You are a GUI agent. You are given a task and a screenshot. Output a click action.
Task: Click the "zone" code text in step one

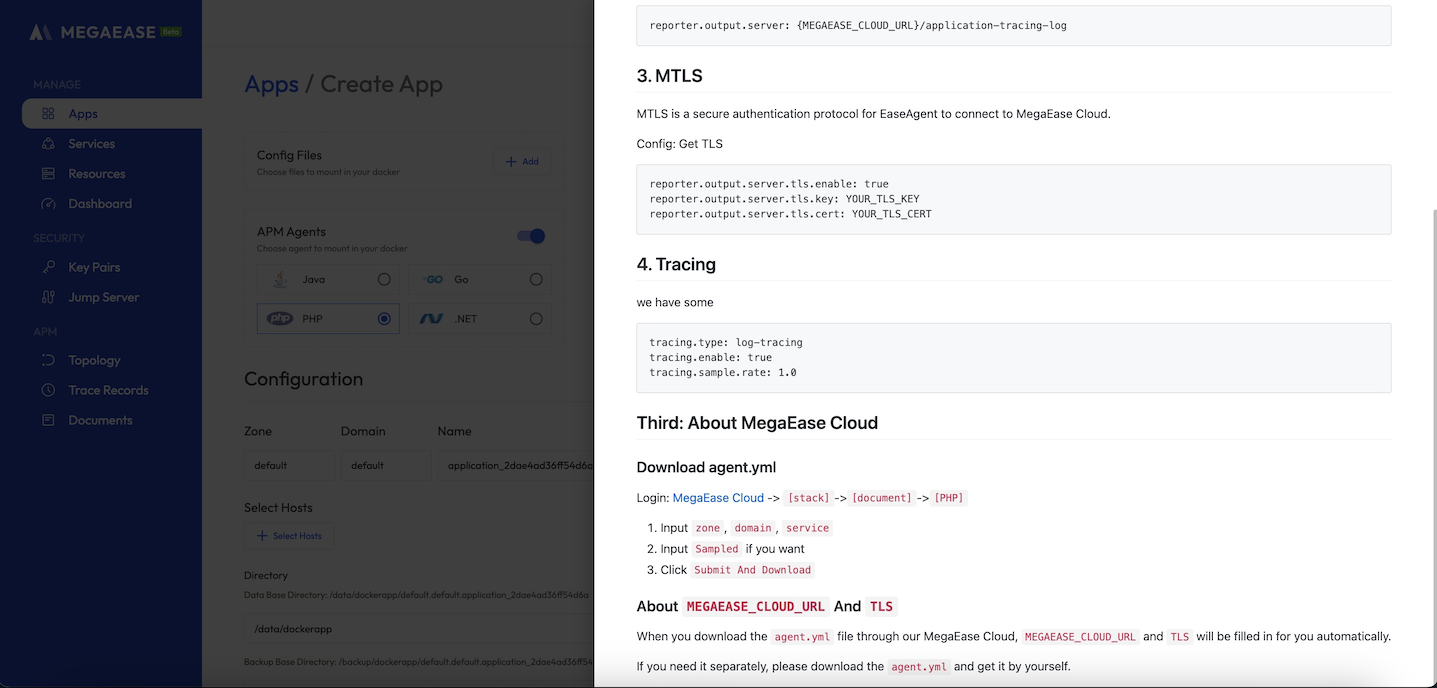[707, 528]
